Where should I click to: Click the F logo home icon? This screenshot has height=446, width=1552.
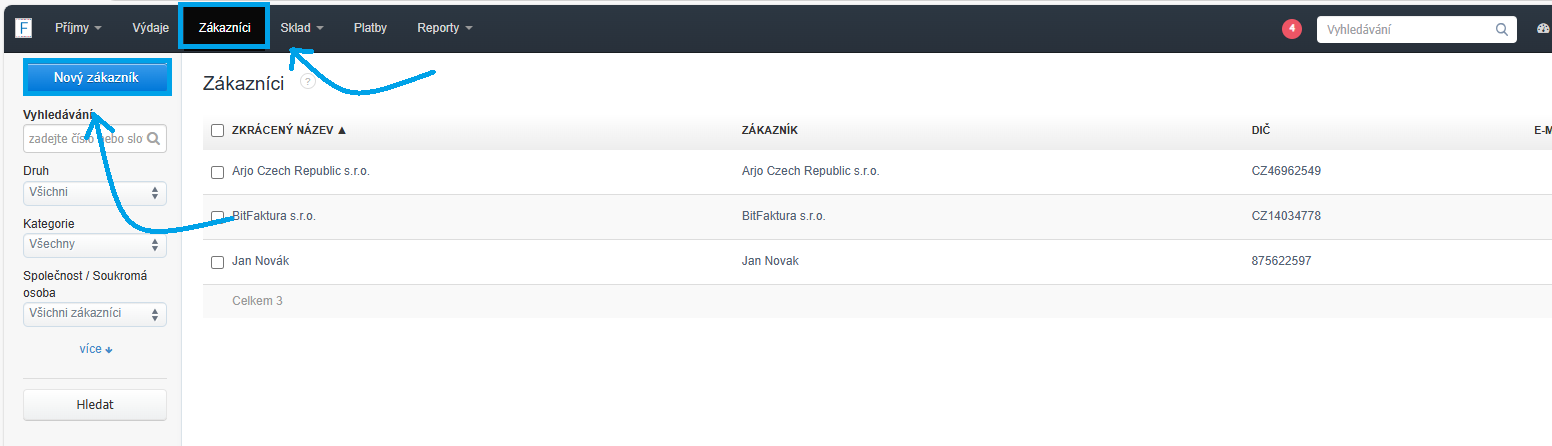[x=24, y=28]
